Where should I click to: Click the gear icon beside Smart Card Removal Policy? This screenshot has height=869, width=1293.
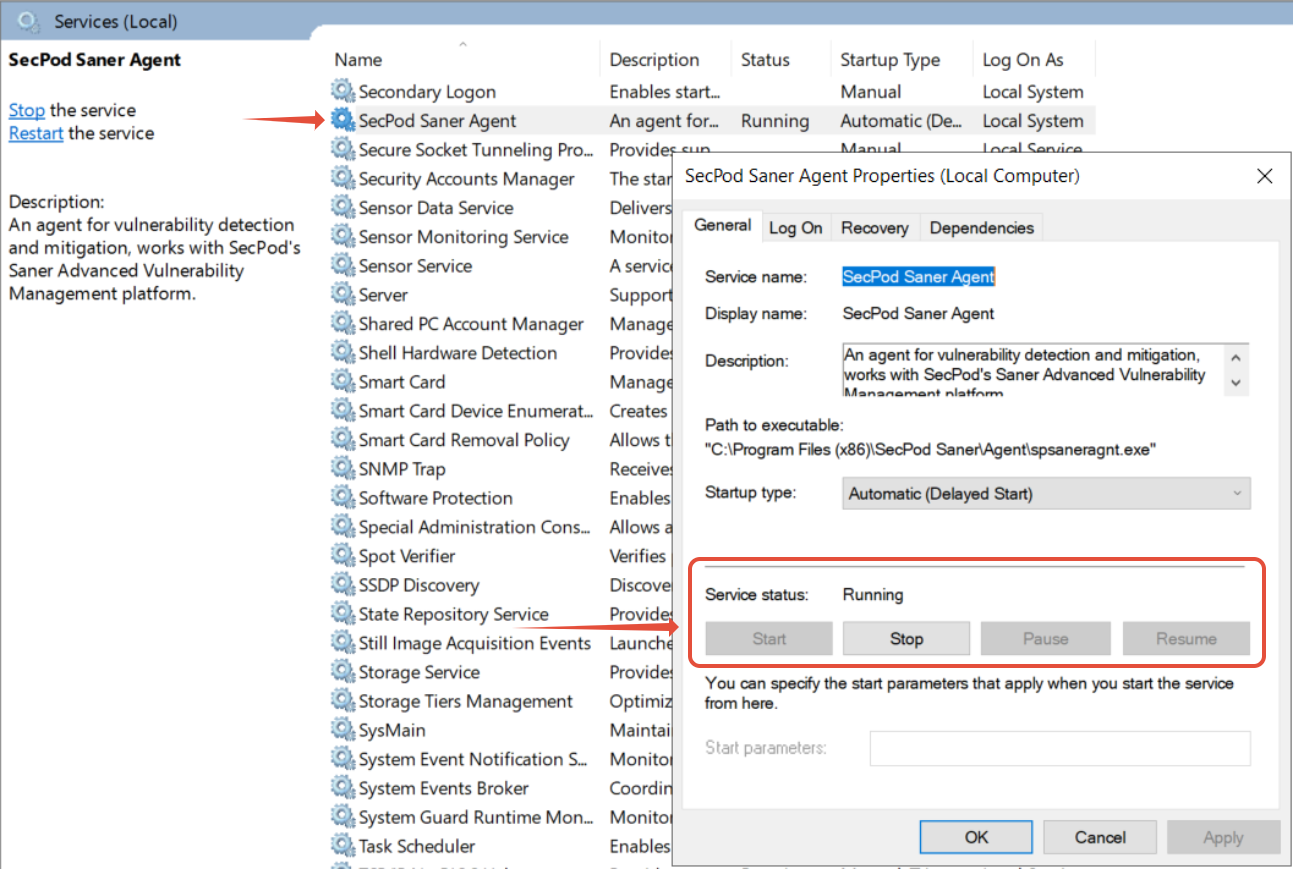pyautogui.click(x=343, y=440)
